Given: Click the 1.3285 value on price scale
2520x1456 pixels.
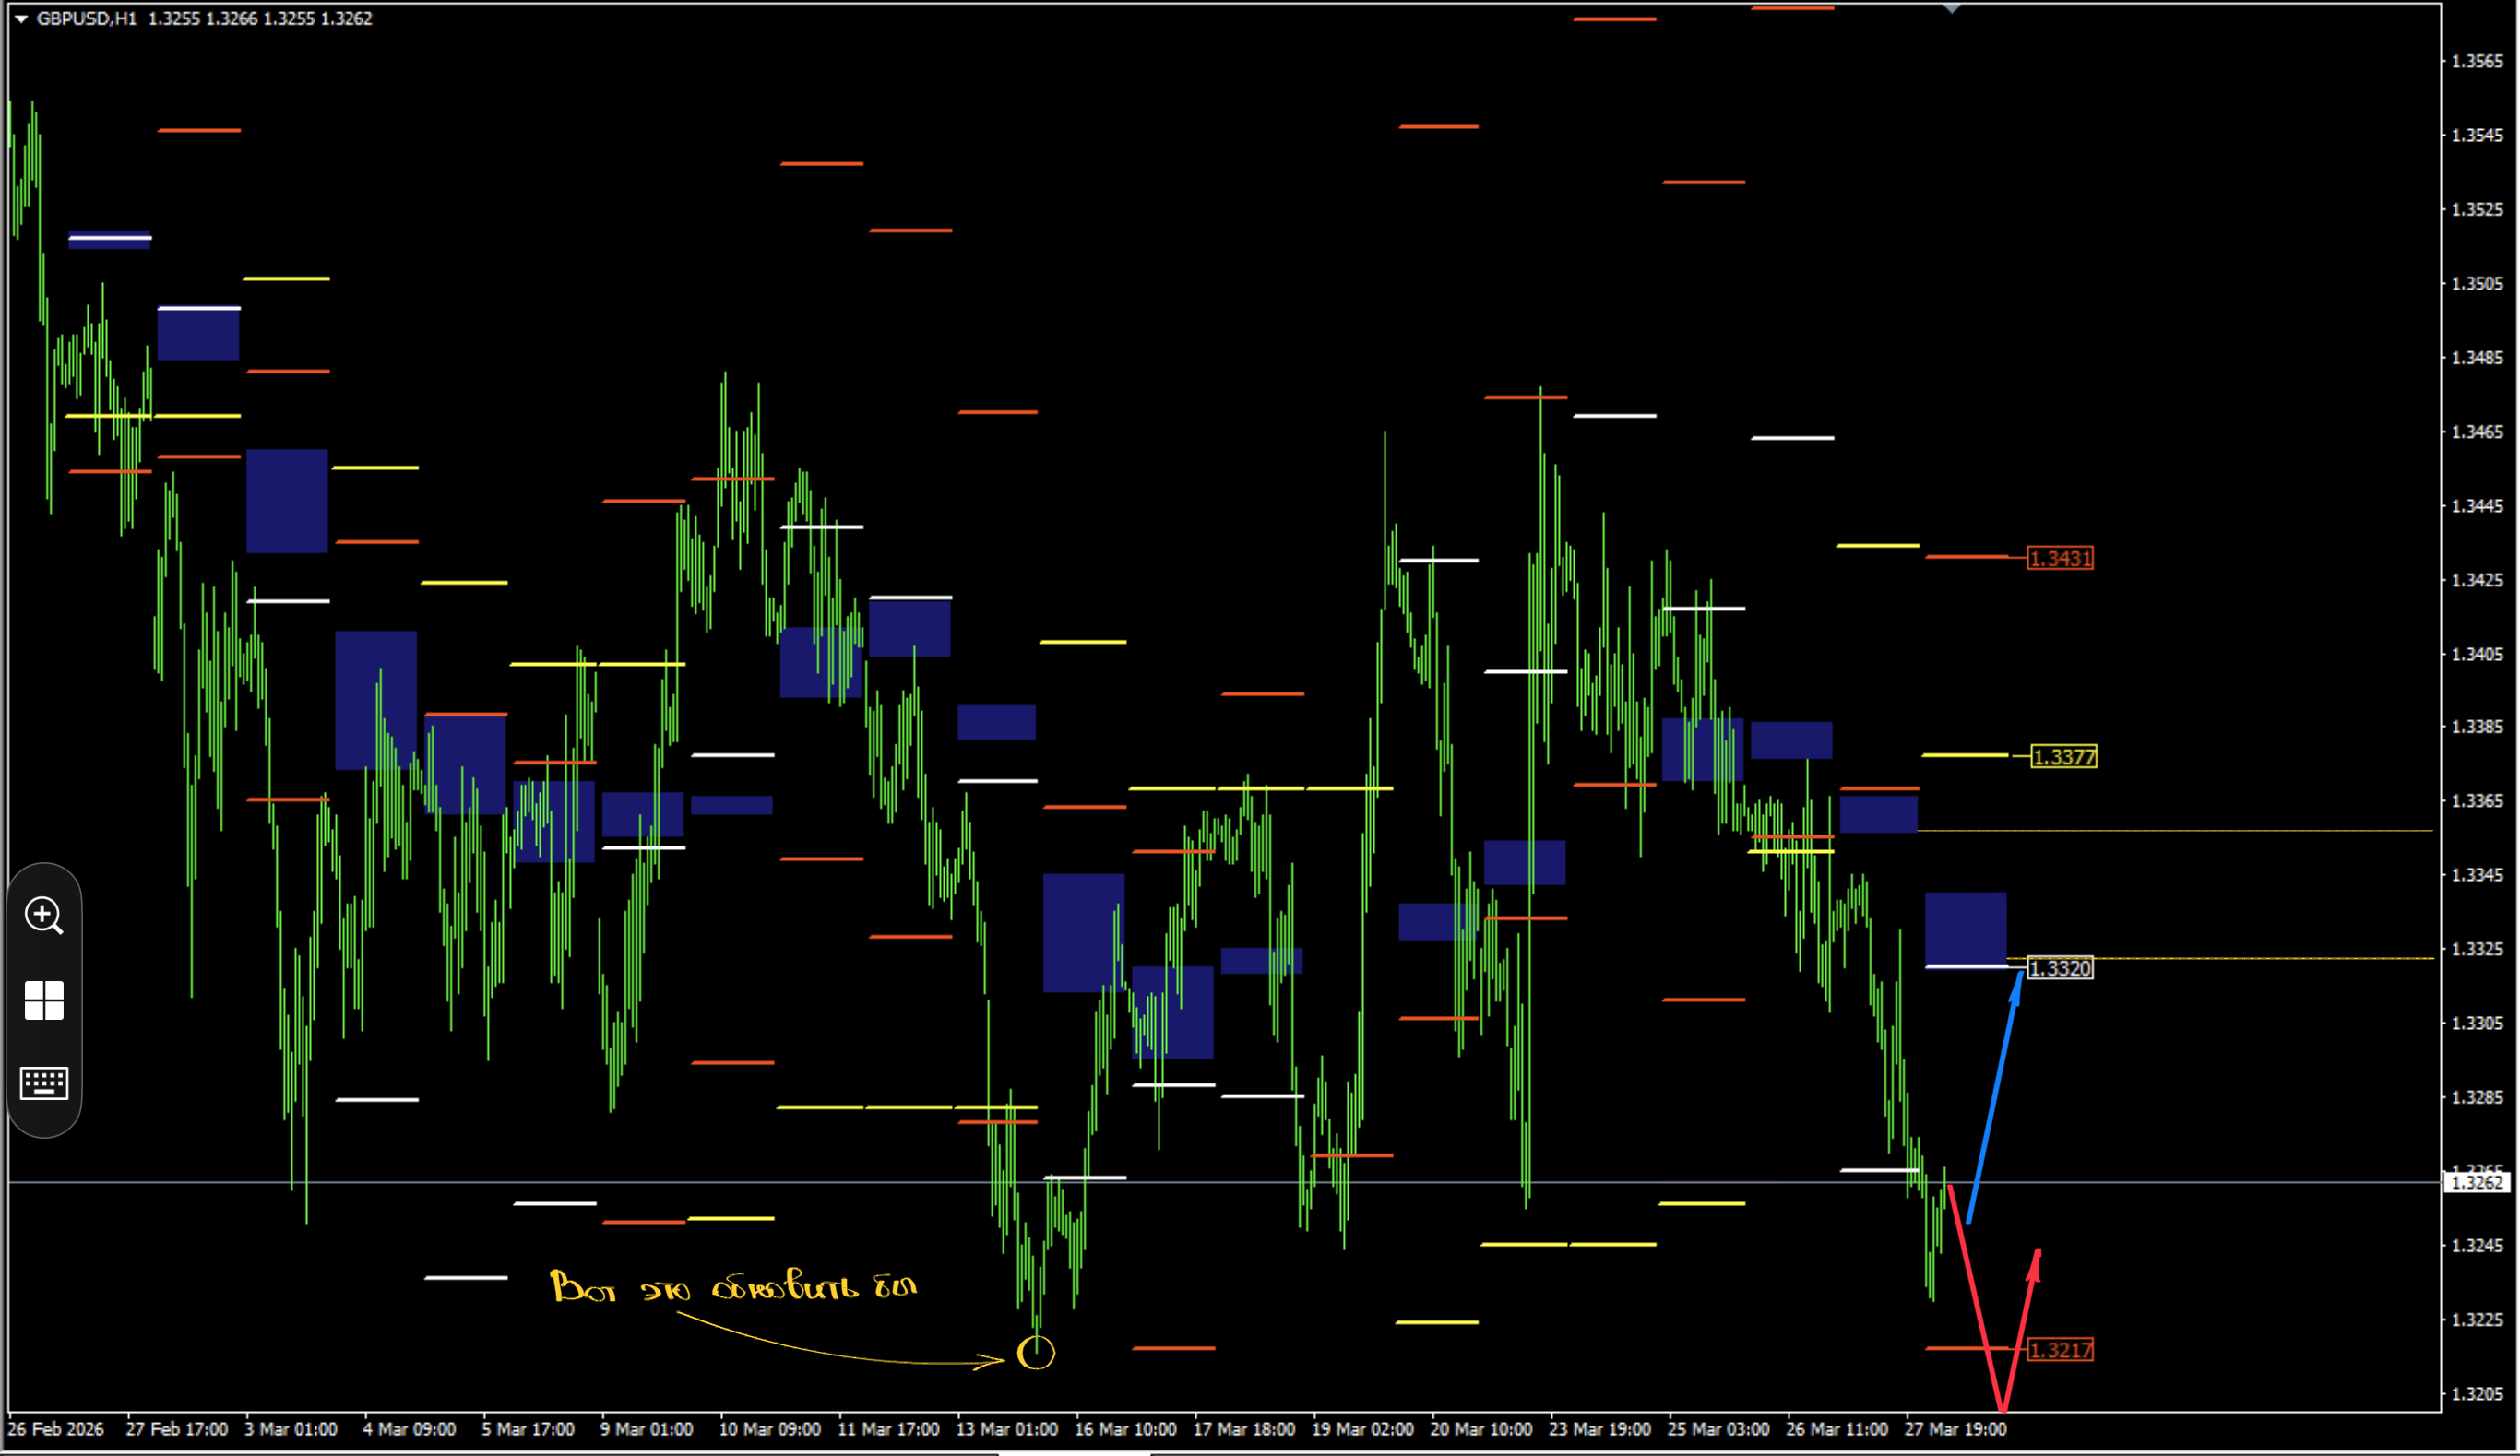Looking at the screenshot, I should pyautogui.click(x=2477, y=1097).
